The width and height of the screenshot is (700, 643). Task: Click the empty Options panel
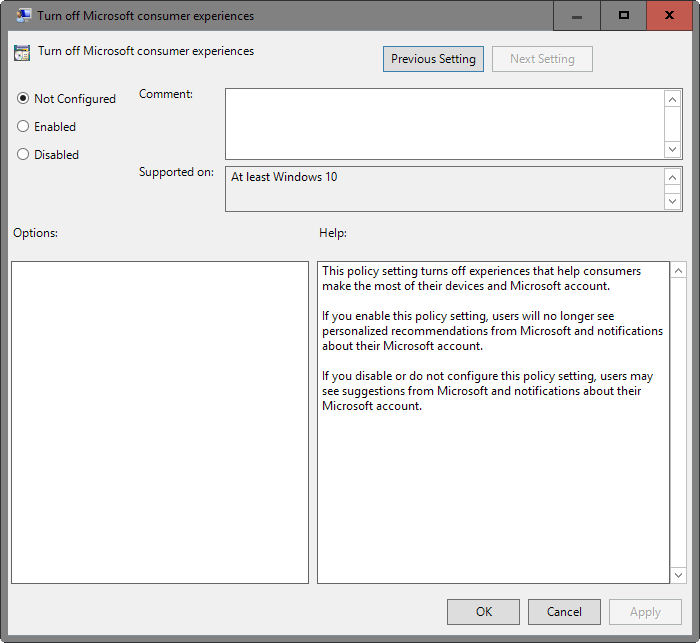point(160,422)
